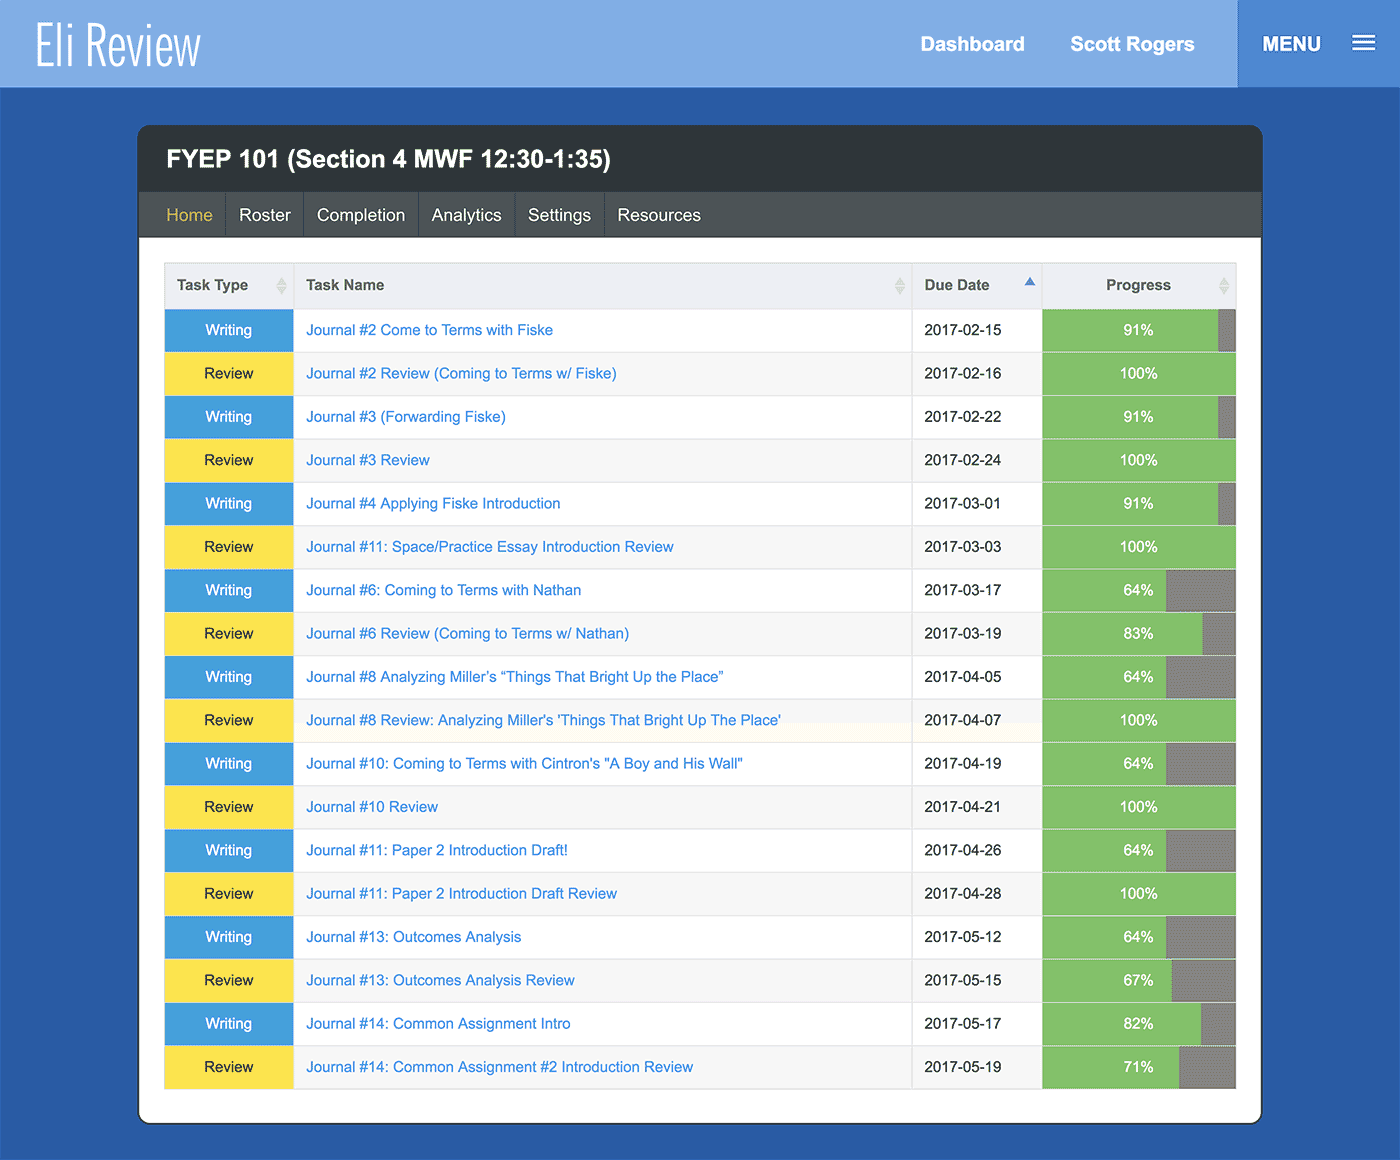Click course title FYEP 101 (Section 4)
Image resolution: width=1400 pixels, height=1160 pixels.
(x=388, y=159)
